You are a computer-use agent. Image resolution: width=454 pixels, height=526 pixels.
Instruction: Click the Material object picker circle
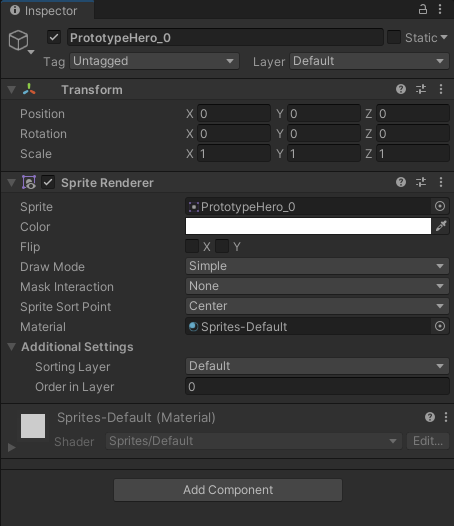coord(440,326)
